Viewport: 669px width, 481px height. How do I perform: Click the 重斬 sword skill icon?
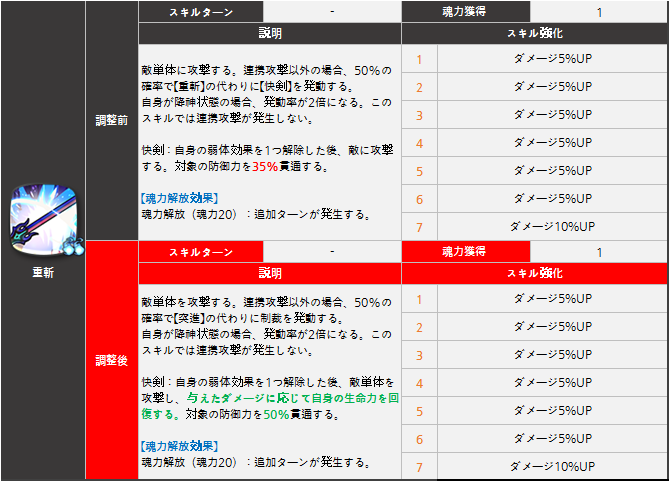pyautogui.click(x=42, y=223)
